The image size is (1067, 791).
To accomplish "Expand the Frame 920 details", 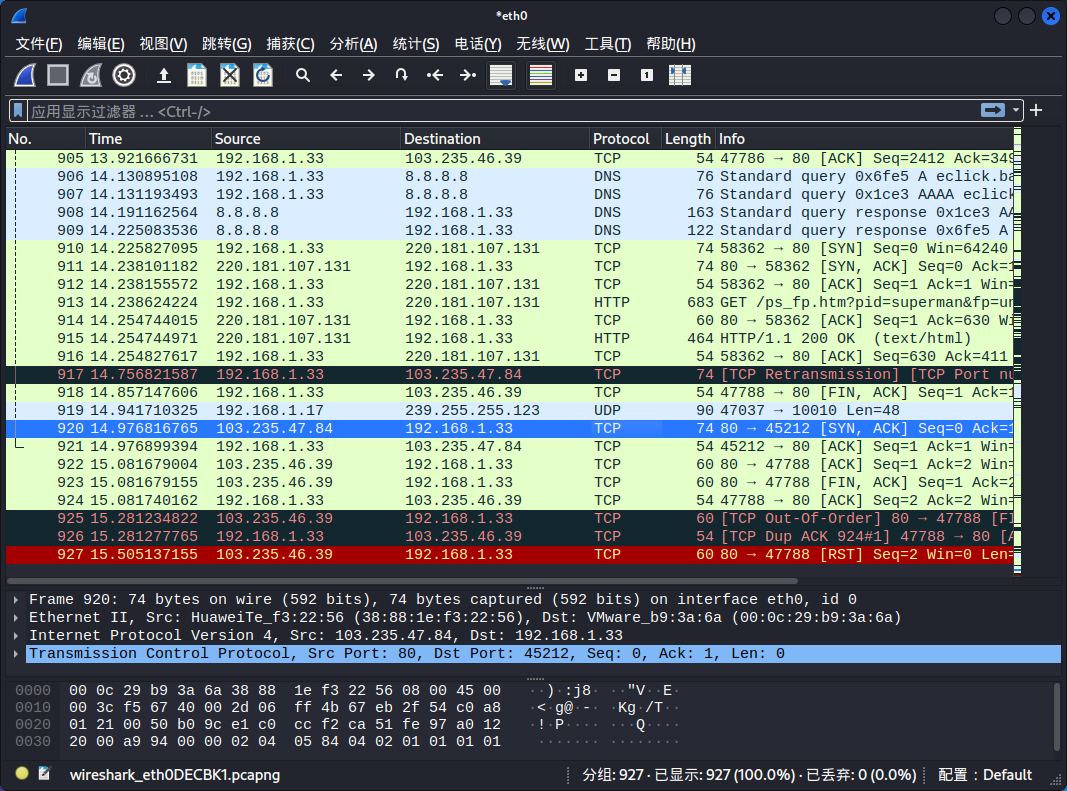I will pyautogui.click(x=16, y=600).
